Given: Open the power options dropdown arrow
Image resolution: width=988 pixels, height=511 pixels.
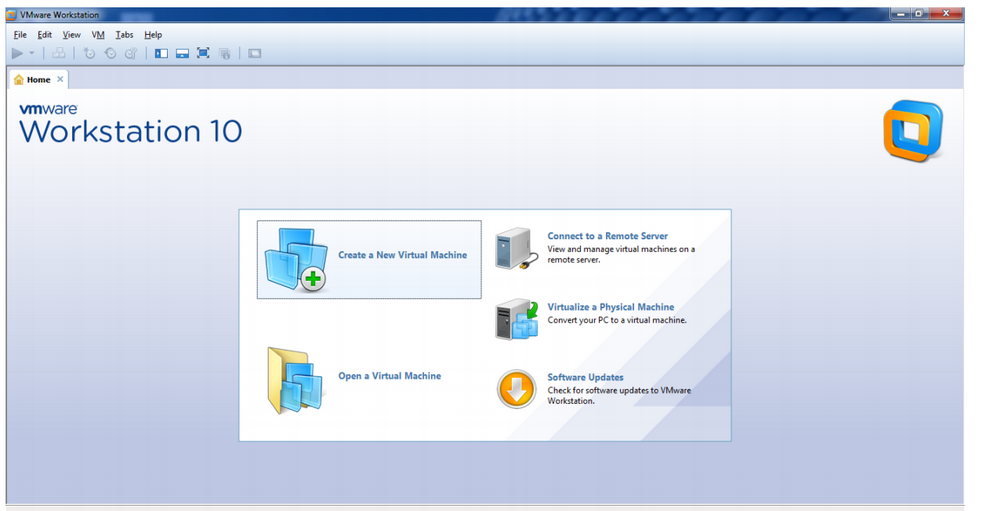Looking at the screenshot, I should (x=32, y=54).
